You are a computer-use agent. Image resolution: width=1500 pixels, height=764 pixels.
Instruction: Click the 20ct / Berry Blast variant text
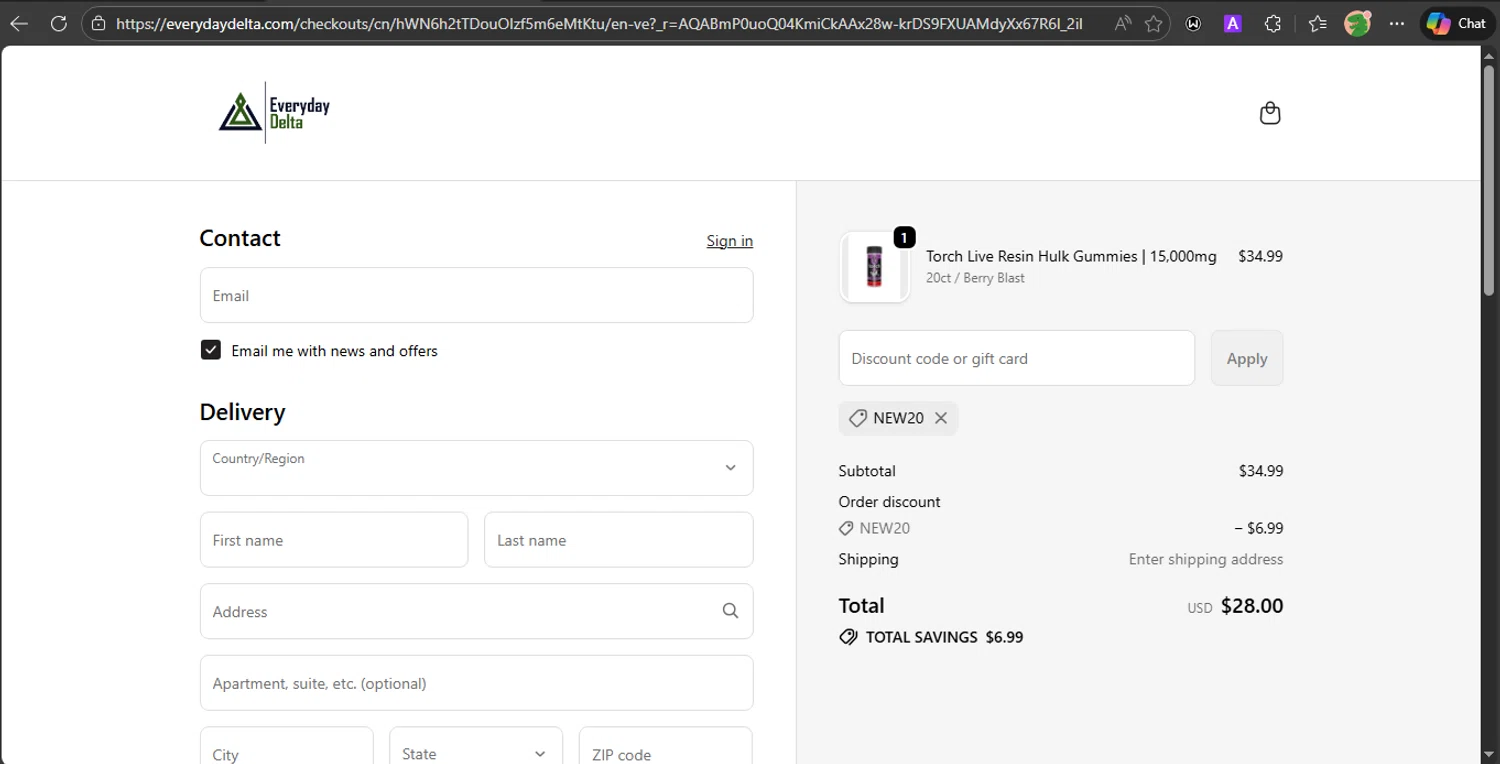tap(975, 278)
